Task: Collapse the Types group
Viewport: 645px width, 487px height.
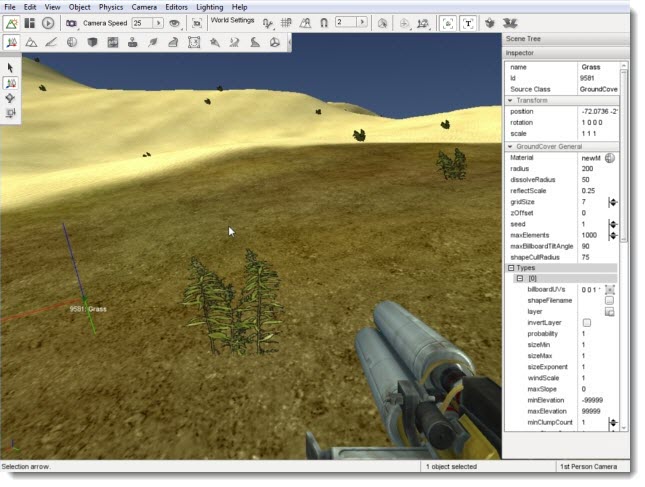Action: 511,268
